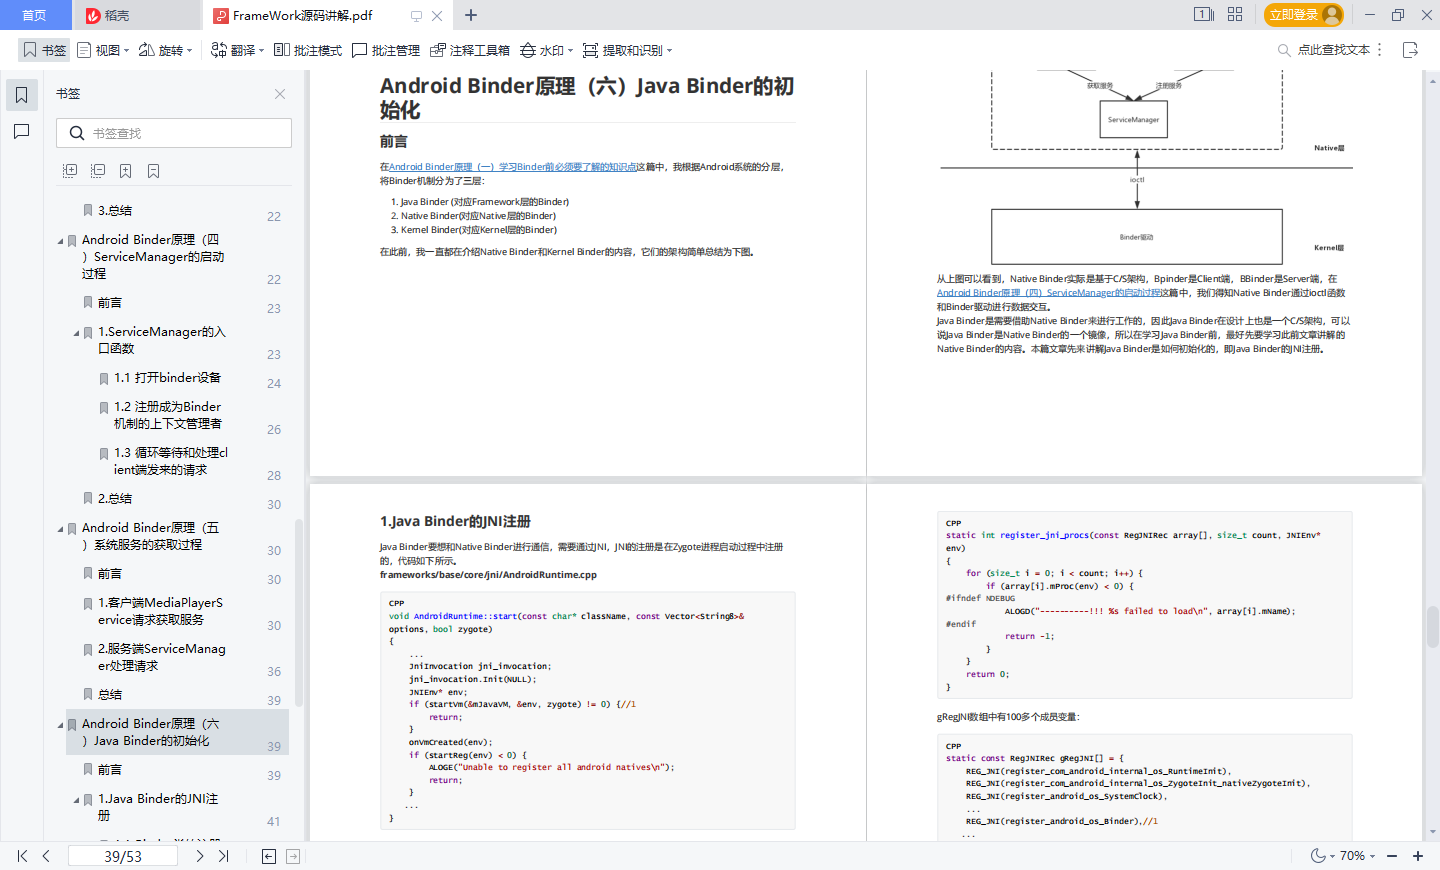This screenshot has width=1440, height=870.
Task: Select bookmark 1.2 注册成为Binder机制的上下文管理者
Action: coord(168,415)
